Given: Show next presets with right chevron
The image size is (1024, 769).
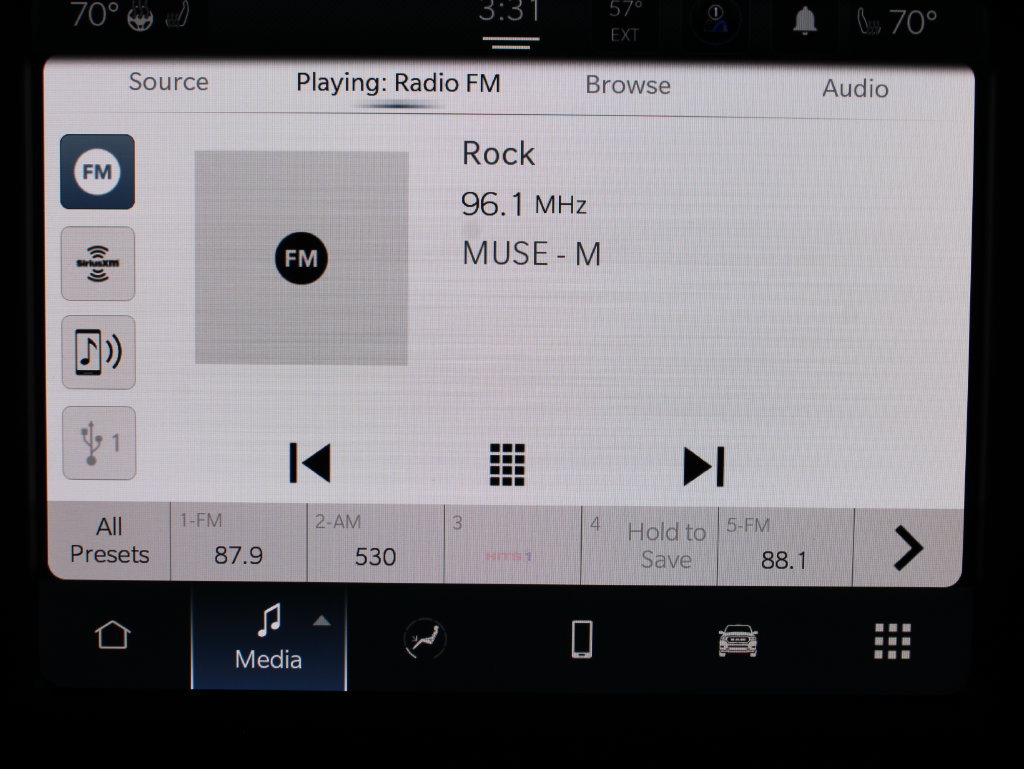Looking at the screenshot, I should click(x=908, y=548).
